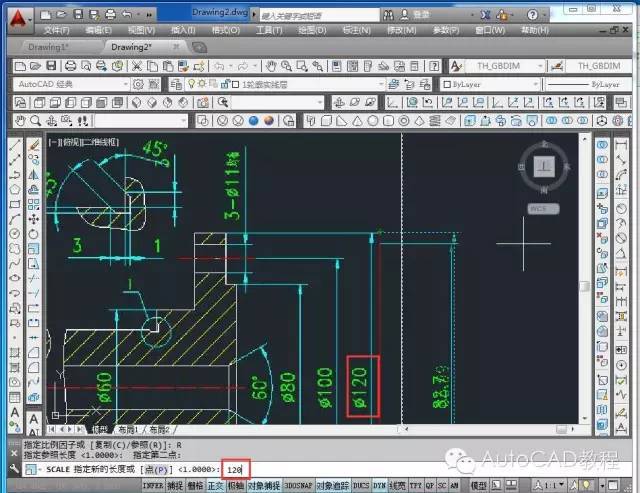
Task: Select the Array tool in Modify toolbar
Action: (33, 204)
